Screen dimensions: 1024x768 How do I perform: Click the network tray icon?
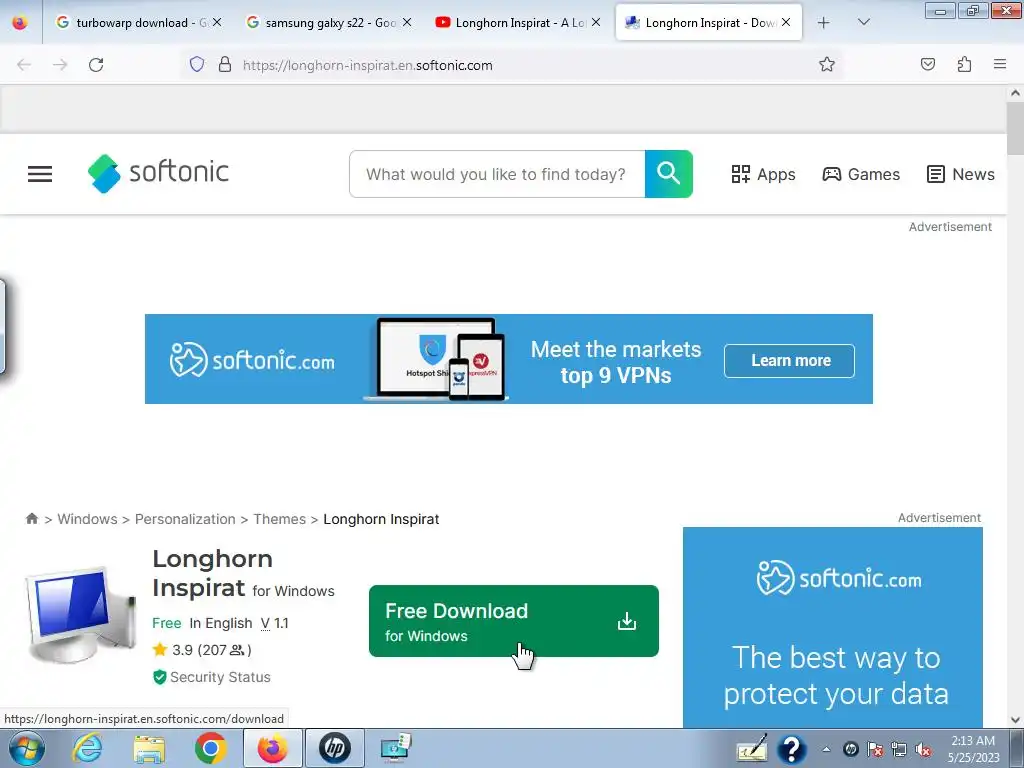[x=899, y=750]
